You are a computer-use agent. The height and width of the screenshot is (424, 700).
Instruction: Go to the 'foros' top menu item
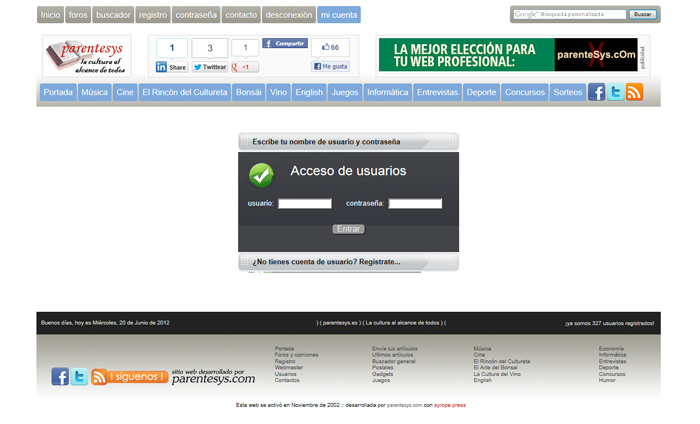(x=78, y=15)
